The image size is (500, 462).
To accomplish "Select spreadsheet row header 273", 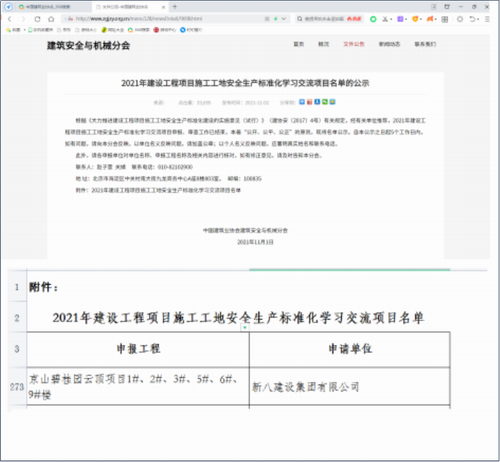I will click(x=17, y=387).
